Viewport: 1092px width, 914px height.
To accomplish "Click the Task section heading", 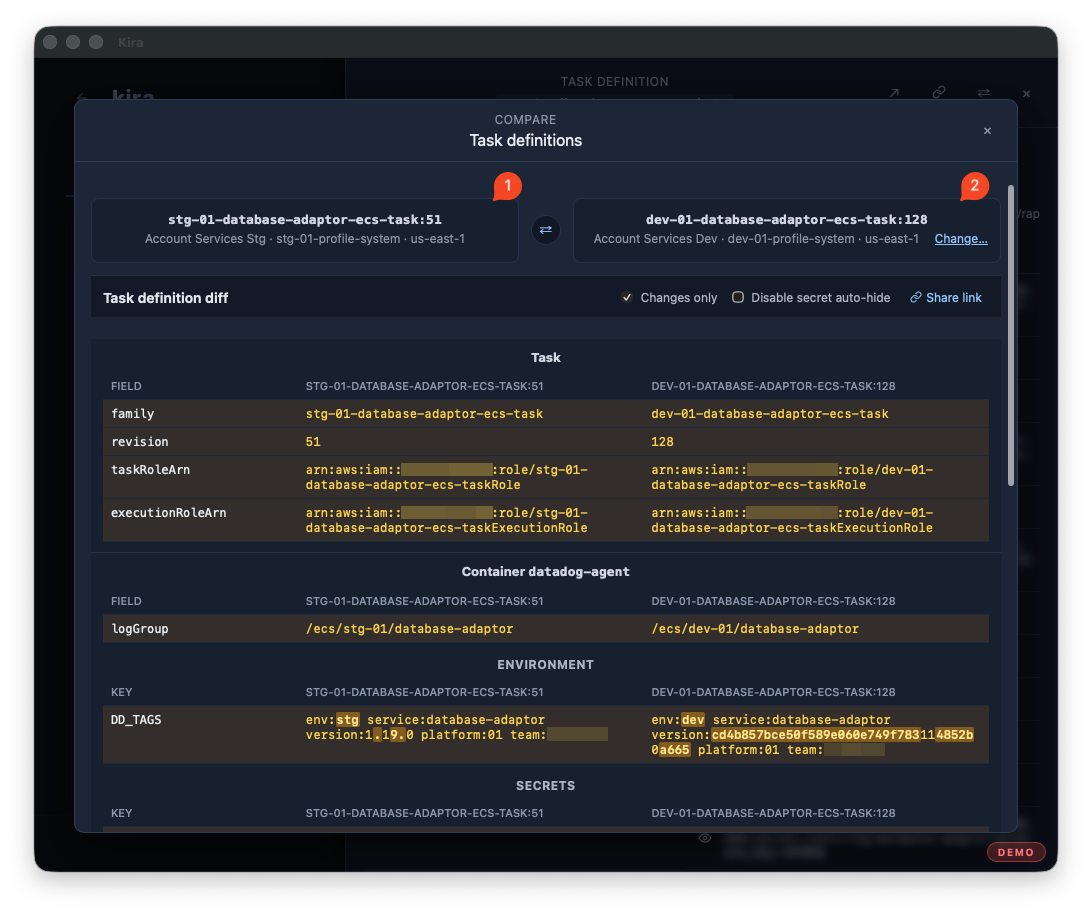I will (x=546, y=357).
